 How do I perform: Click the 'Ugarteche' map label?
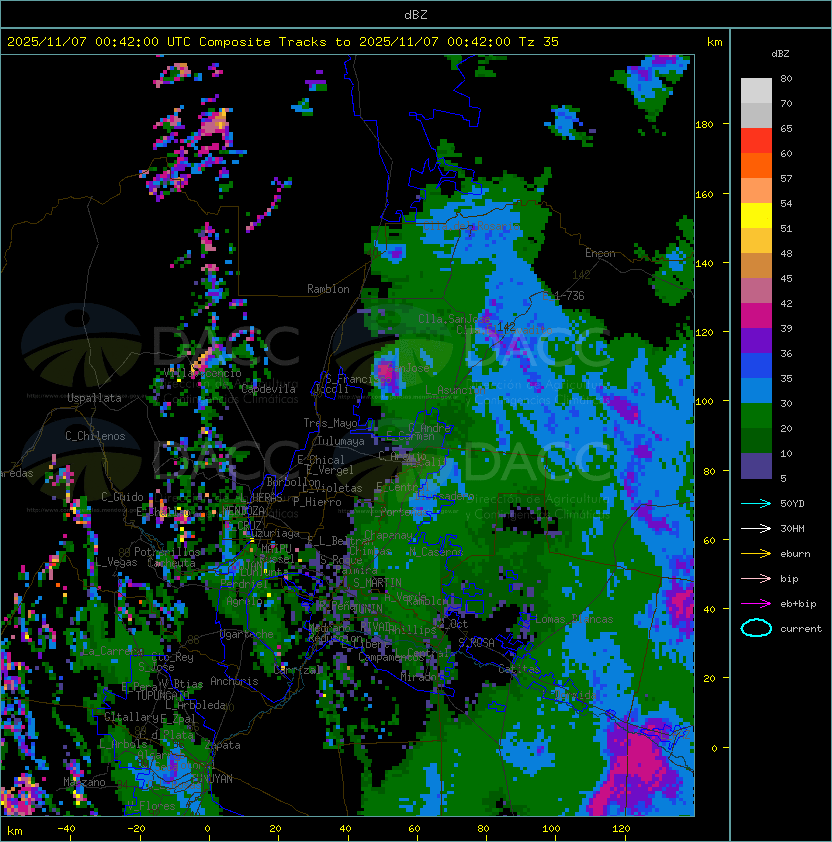247,634
